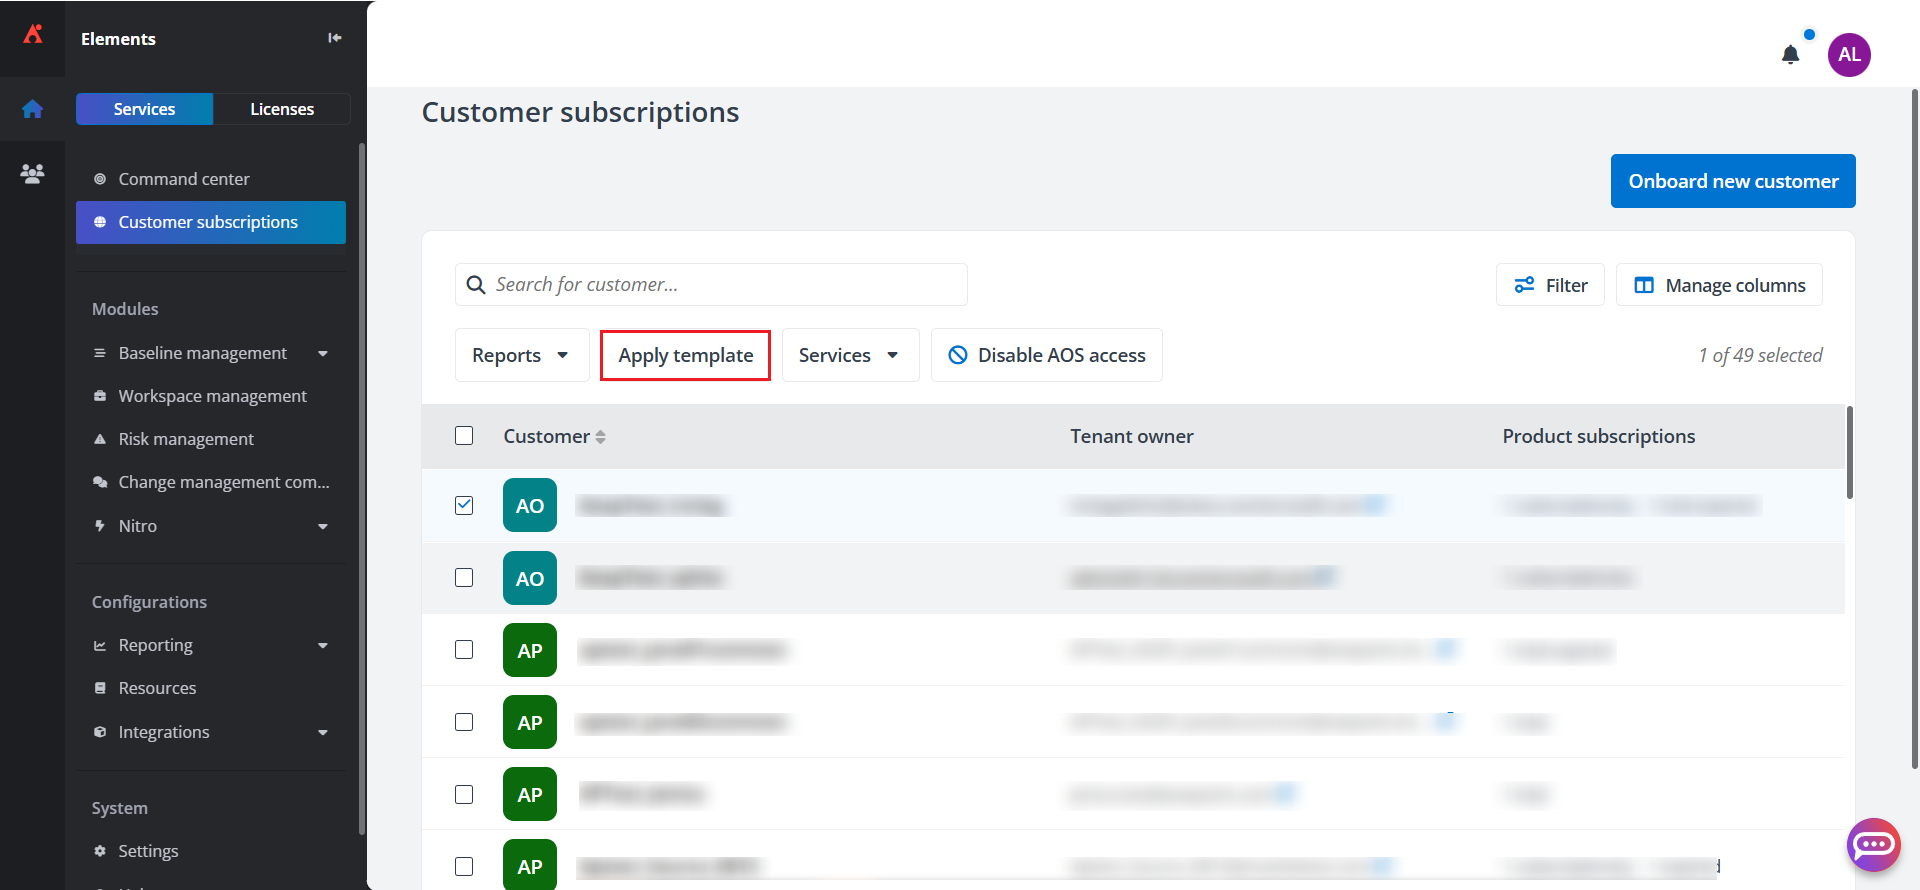Check the first AP customer row checkbox
The image size is (1920, 890).
(464, 650)
